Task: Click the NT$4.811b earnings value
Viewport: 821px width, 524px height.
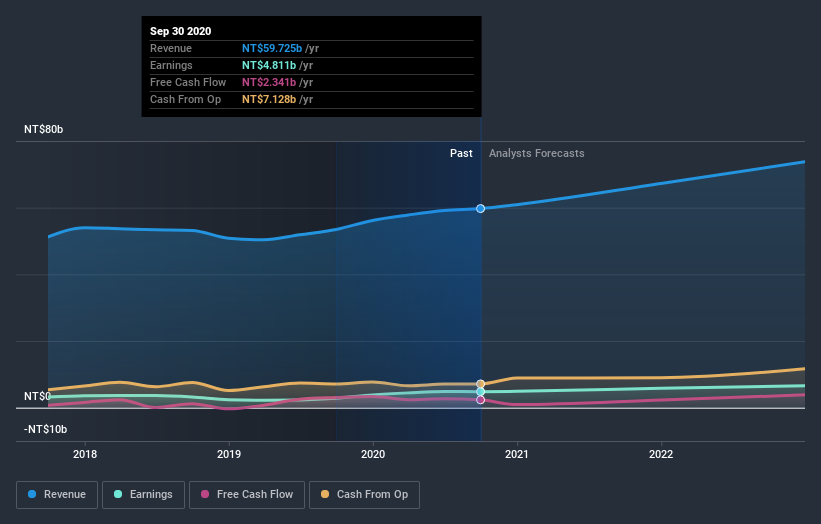Action: pos(269,65)
